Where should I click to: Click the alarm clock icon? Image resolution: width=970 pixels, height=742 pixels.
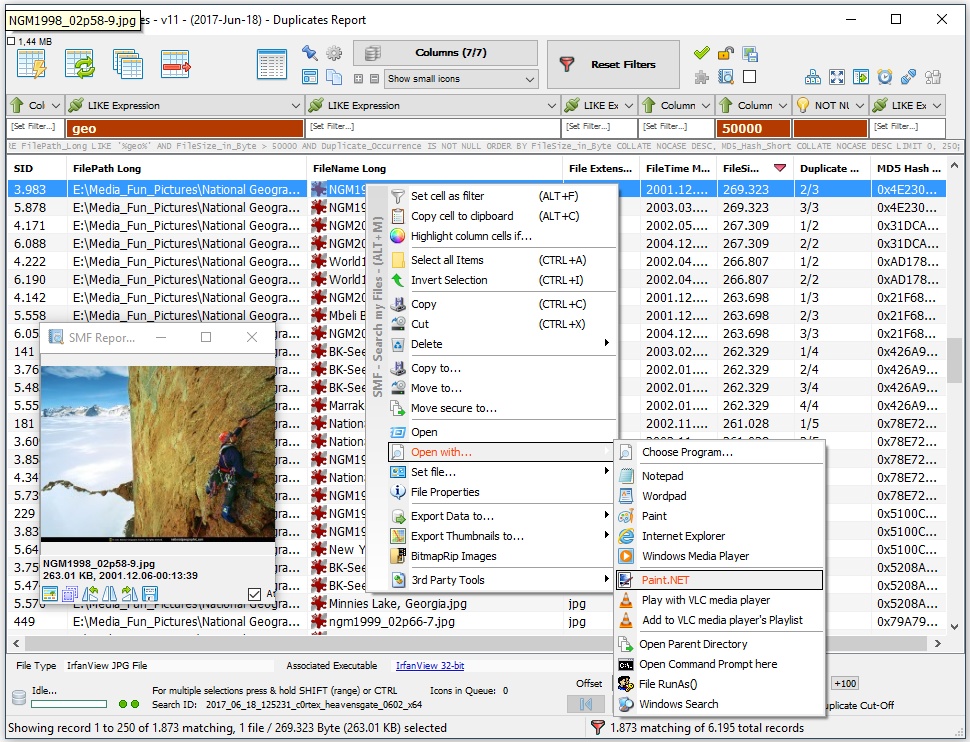885,77
